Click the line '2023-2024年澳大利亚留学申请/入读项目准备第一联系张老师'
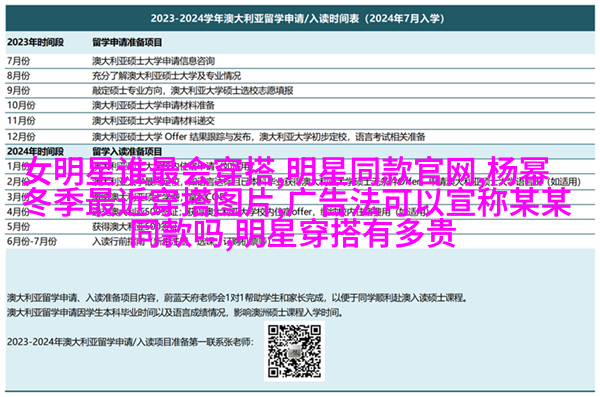The width and height of the screenshot is (600, 397). point(130,342)
